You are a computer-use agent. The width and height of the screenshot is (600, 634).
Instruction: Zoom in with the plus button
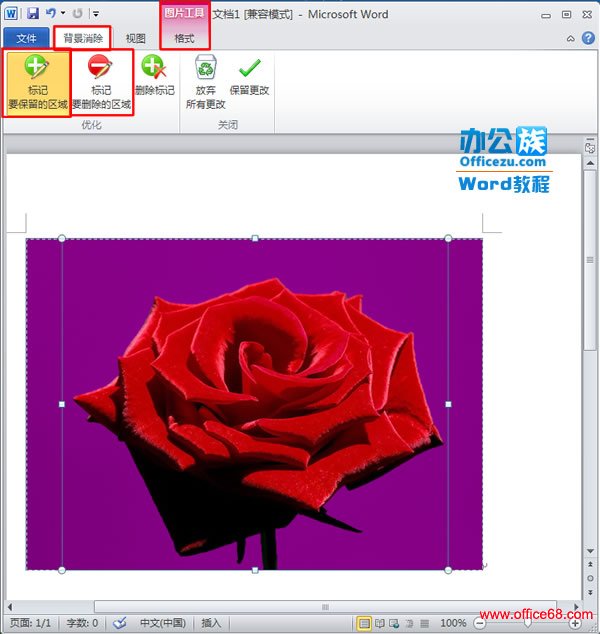(x=575, y=623)
